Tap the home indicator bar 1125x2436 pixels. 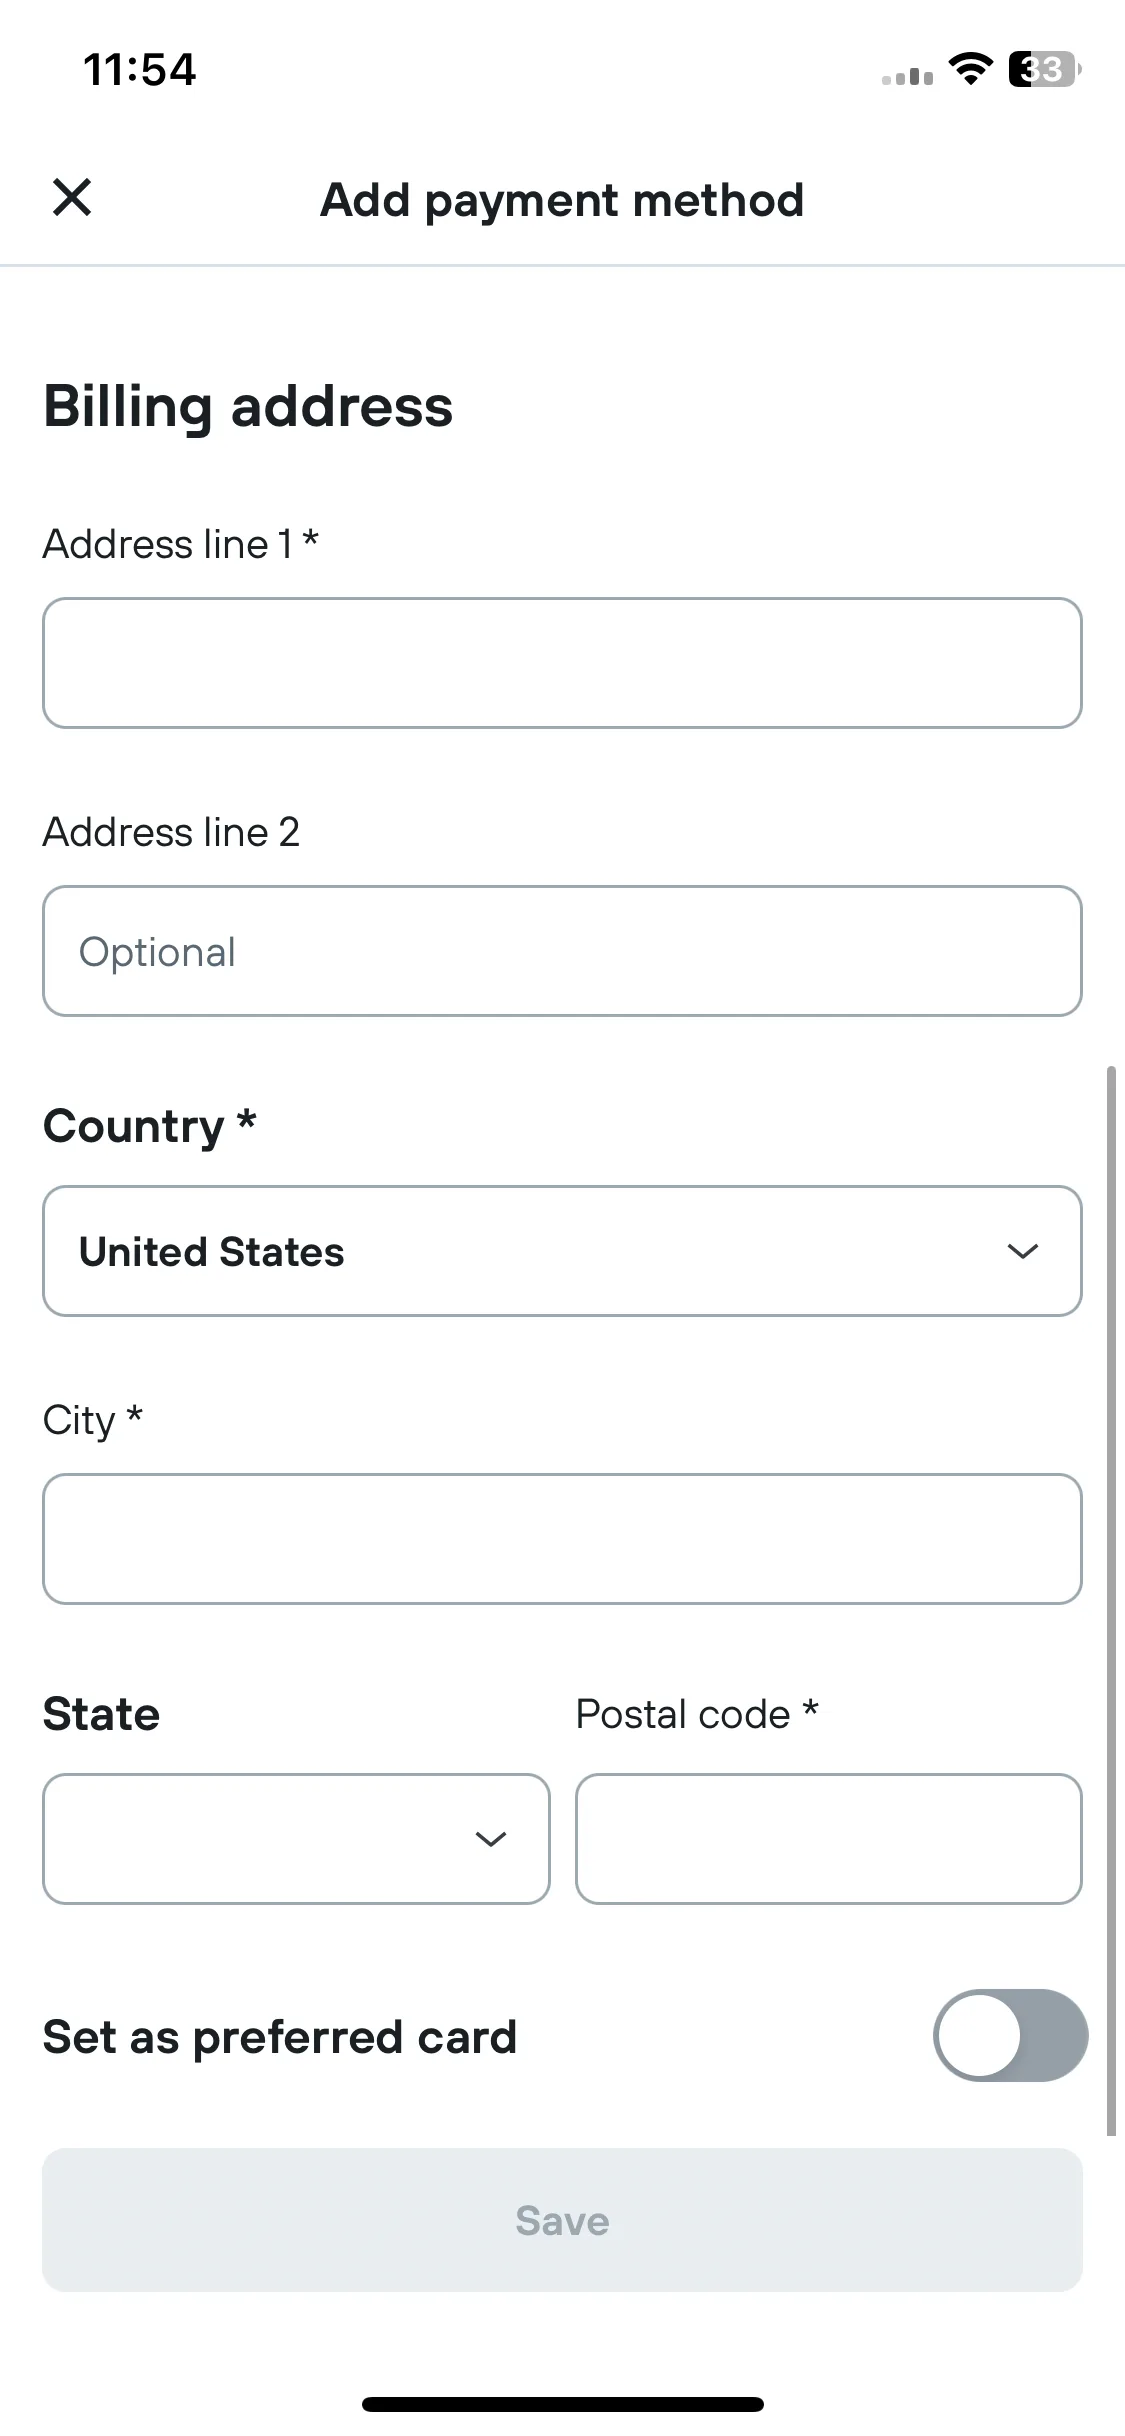(562, 2404)
